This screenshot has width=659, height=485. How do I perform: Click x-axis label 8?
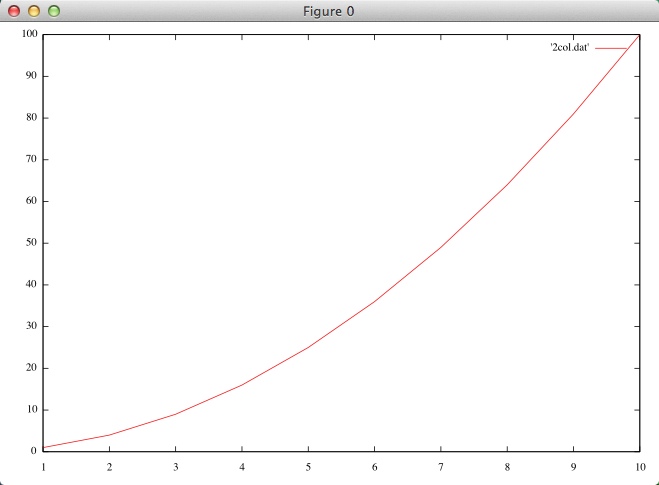pos(507,467)
